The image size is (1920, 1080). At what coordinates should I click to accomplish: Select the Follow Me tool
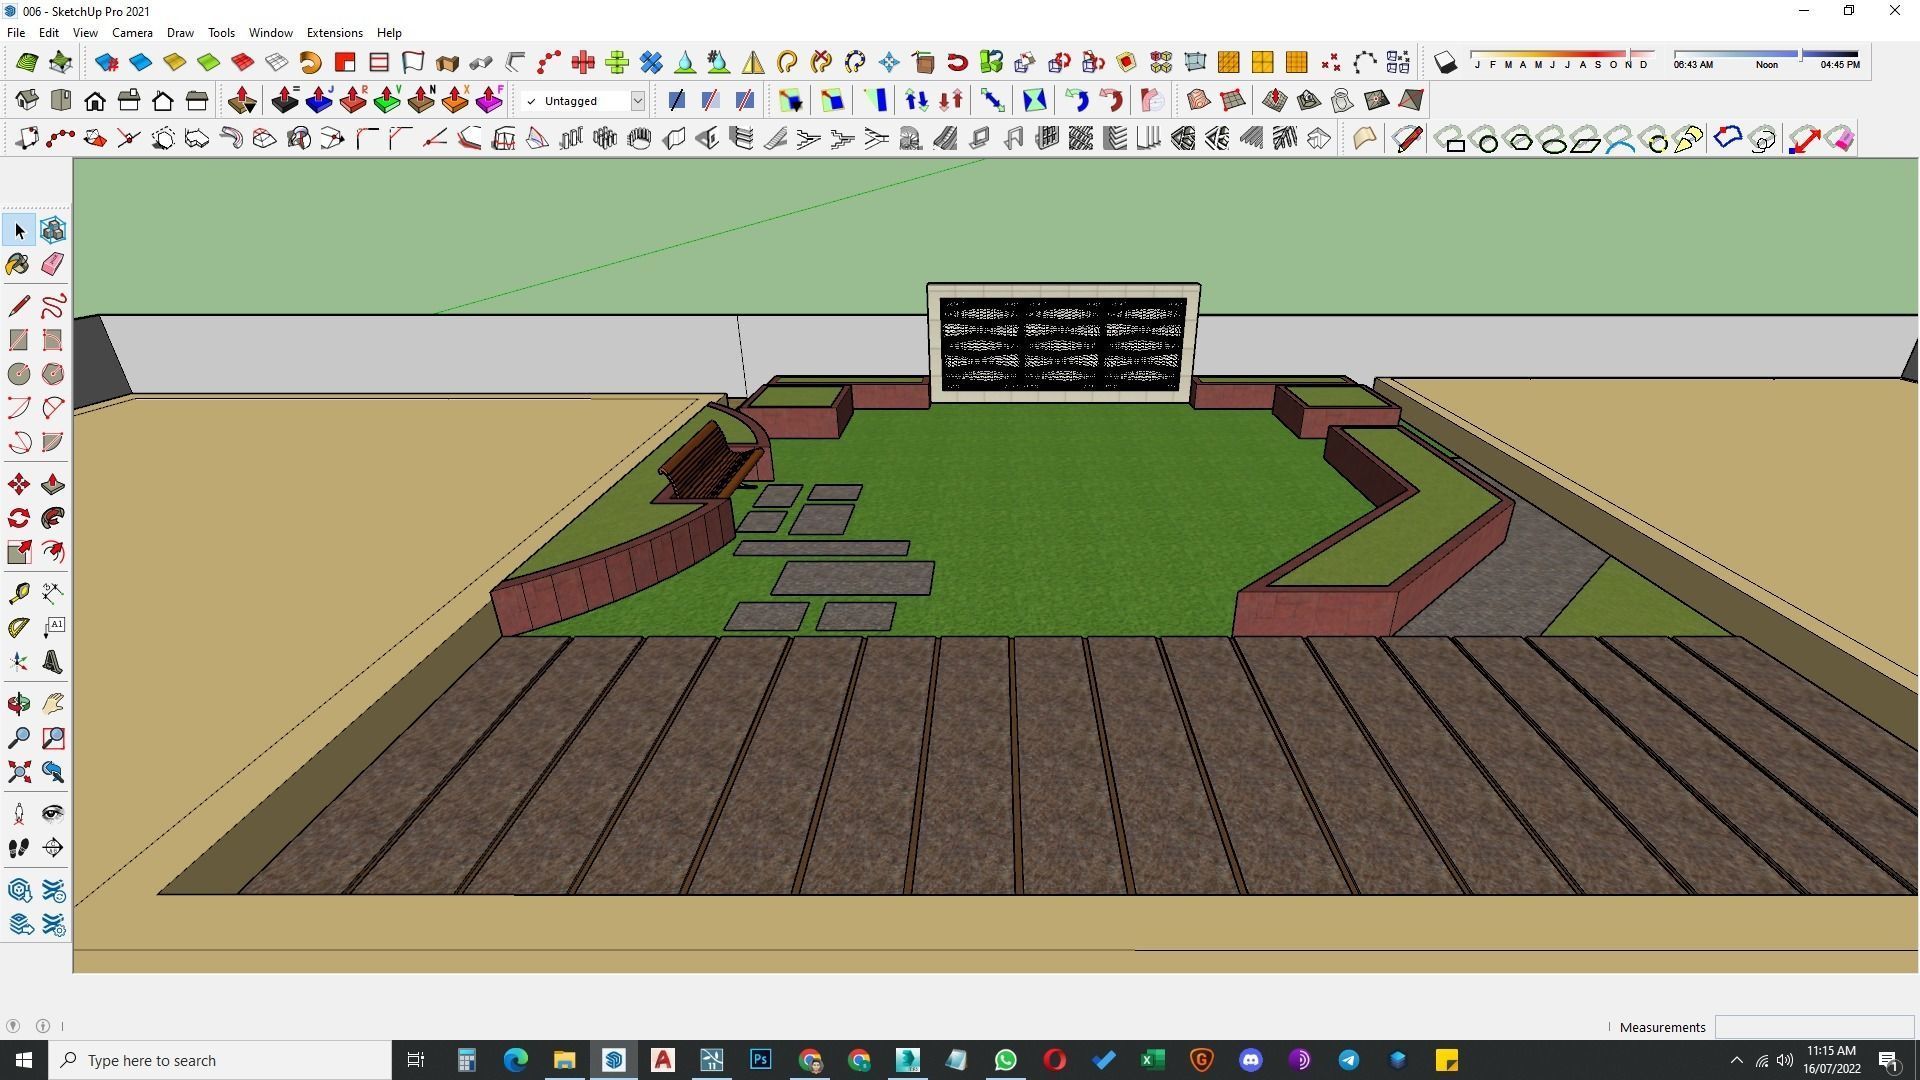[53, 518]
